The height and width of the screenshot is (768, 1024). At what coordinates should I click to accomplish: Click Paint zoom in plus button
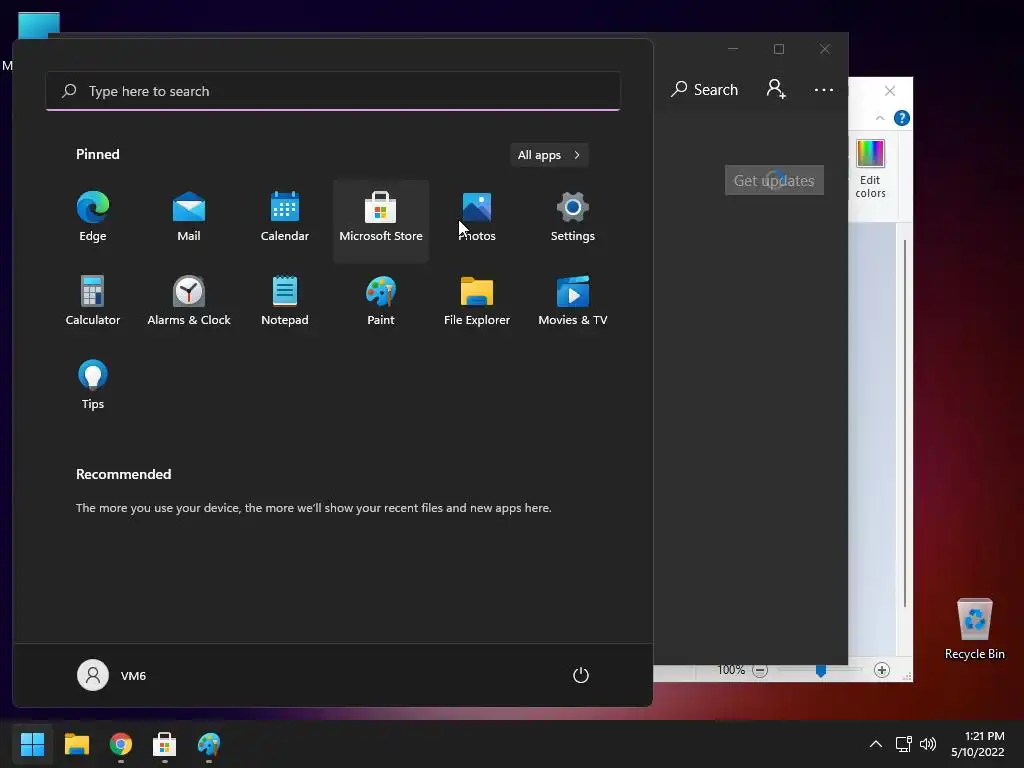tap(882, 670)
